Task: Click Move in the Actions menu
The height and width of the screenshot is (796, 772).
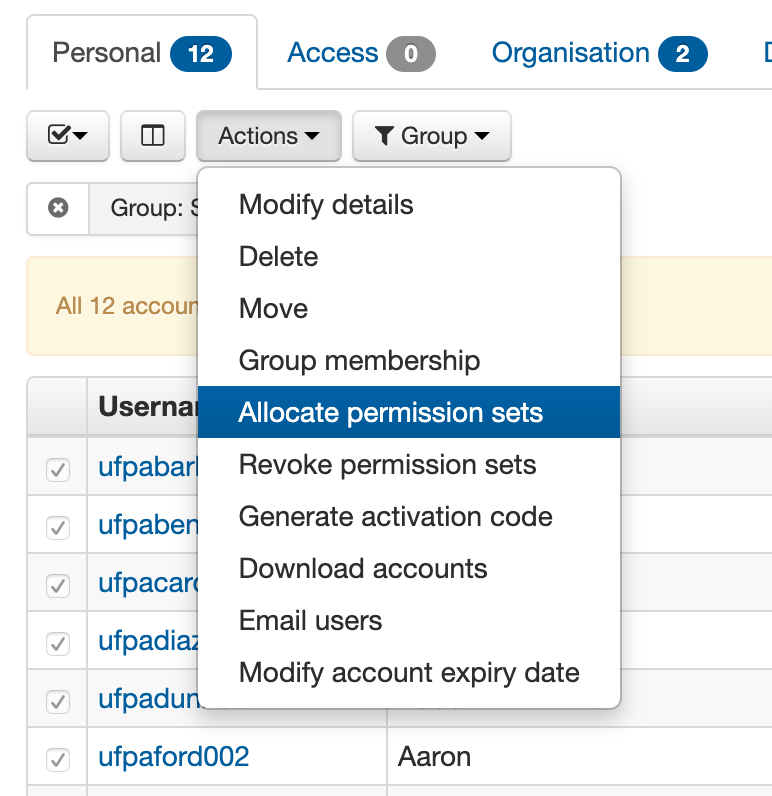Action: (274, 309)
